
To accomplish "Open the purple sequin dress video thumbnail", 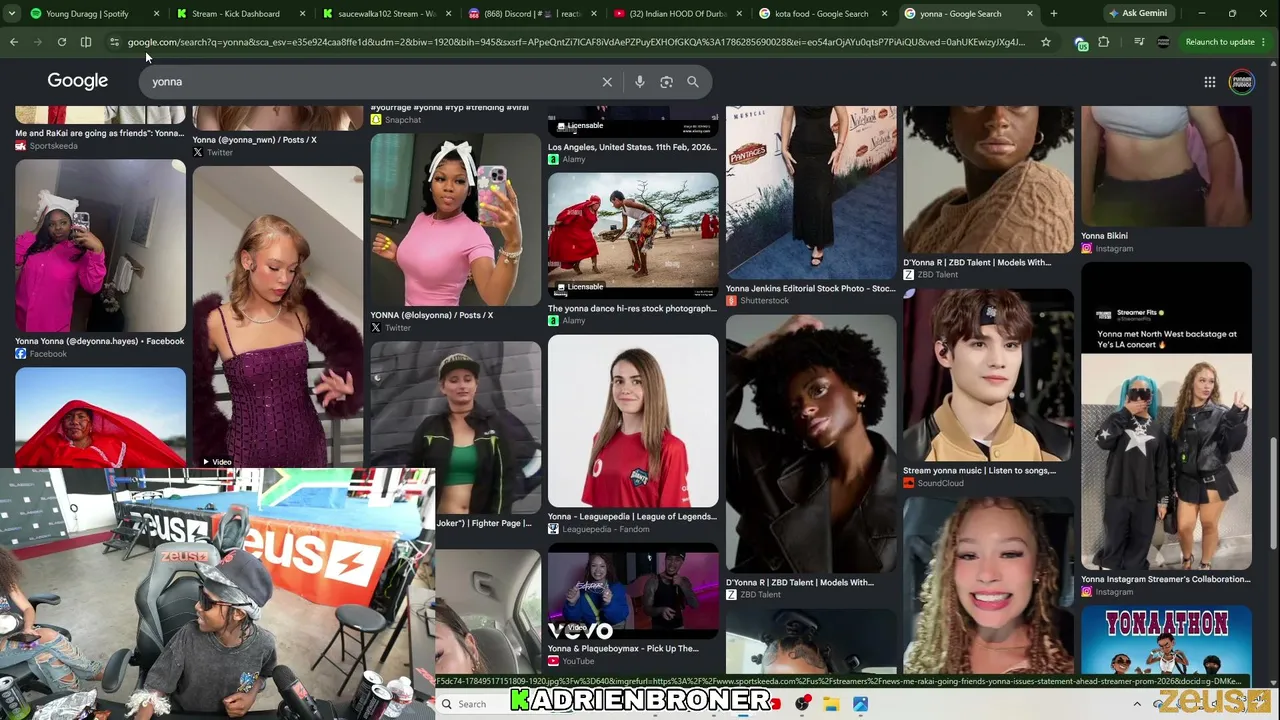I will pos(278,317).
